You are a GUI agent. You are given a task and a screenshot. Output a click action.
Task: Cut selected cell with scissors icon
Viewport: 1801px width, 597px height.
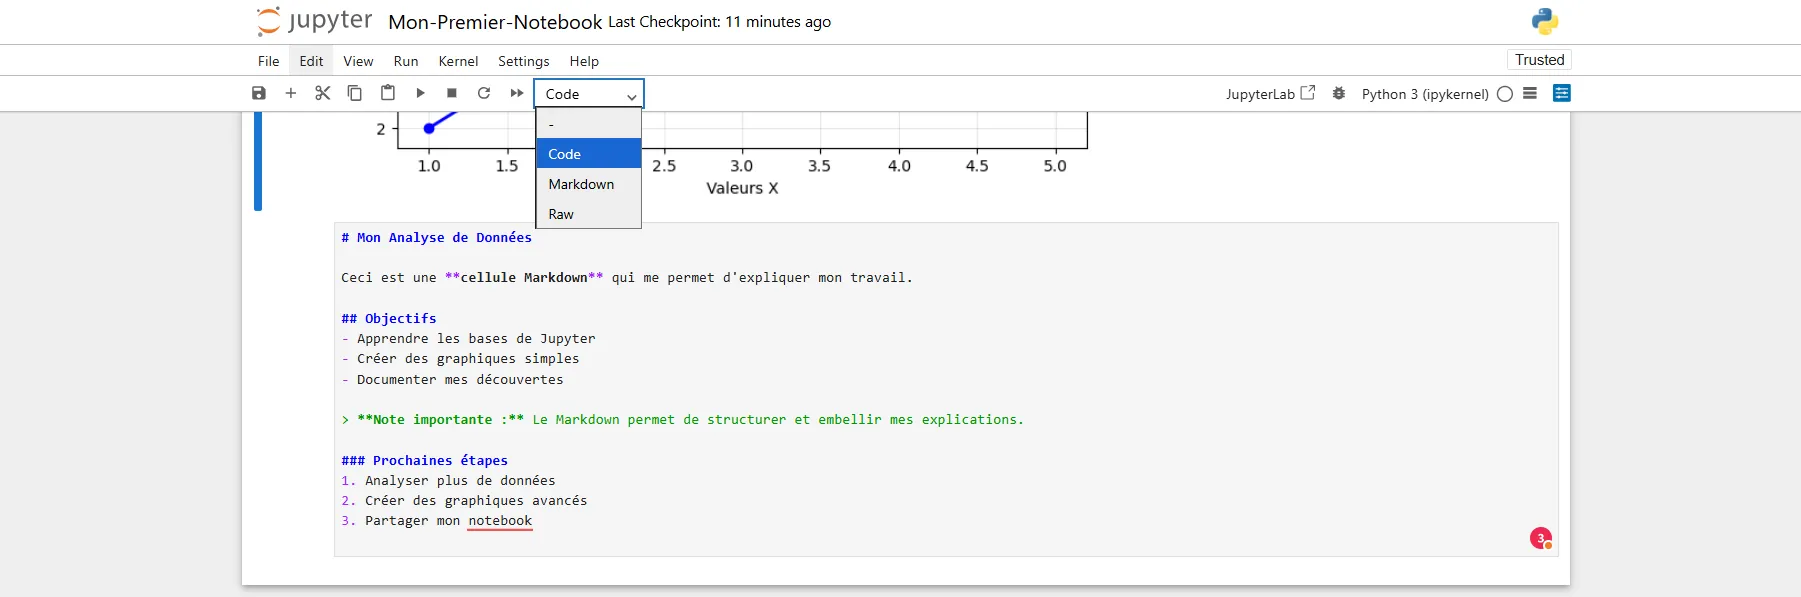tap(322, 93)
